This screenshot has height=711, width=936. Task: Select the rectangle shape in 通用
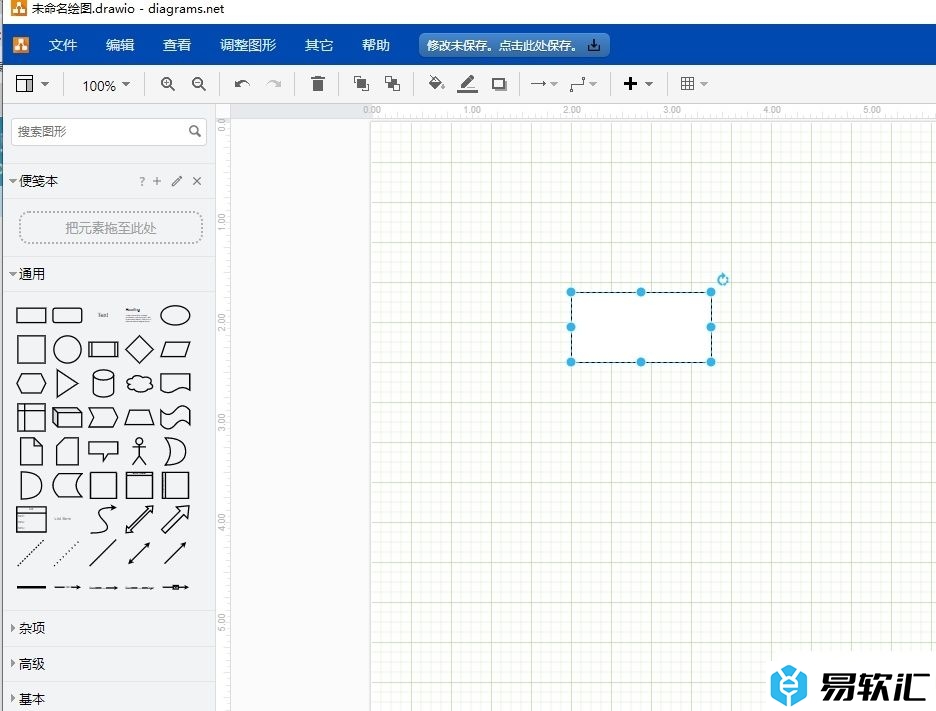31,315
